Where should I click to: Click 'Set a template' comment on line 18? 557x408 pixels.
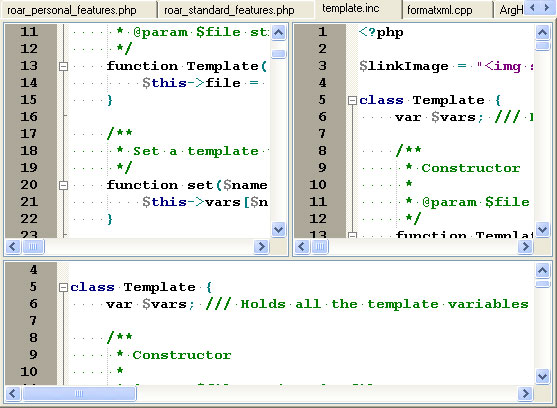pos(196,151)
